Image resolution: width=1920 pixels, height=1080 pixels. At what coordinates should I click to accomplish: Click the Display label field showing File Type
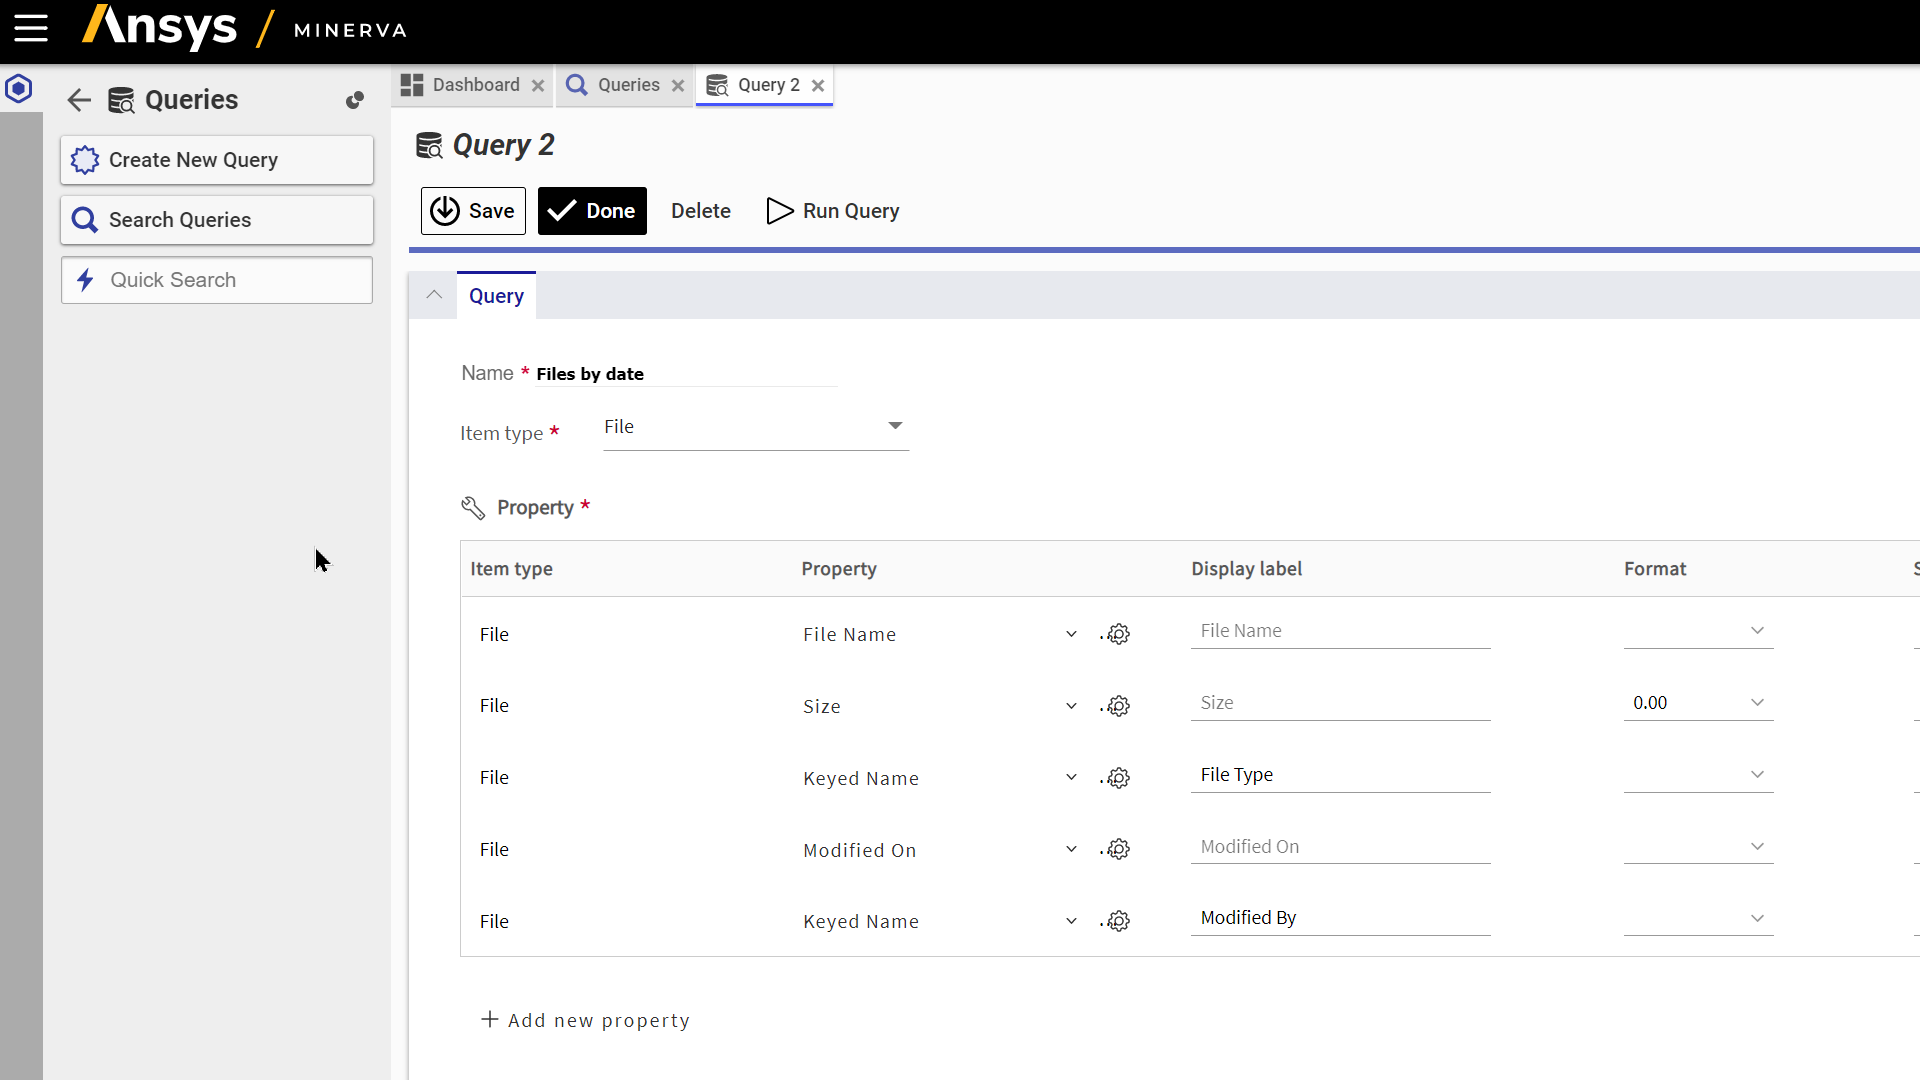tap(1340, 774)
